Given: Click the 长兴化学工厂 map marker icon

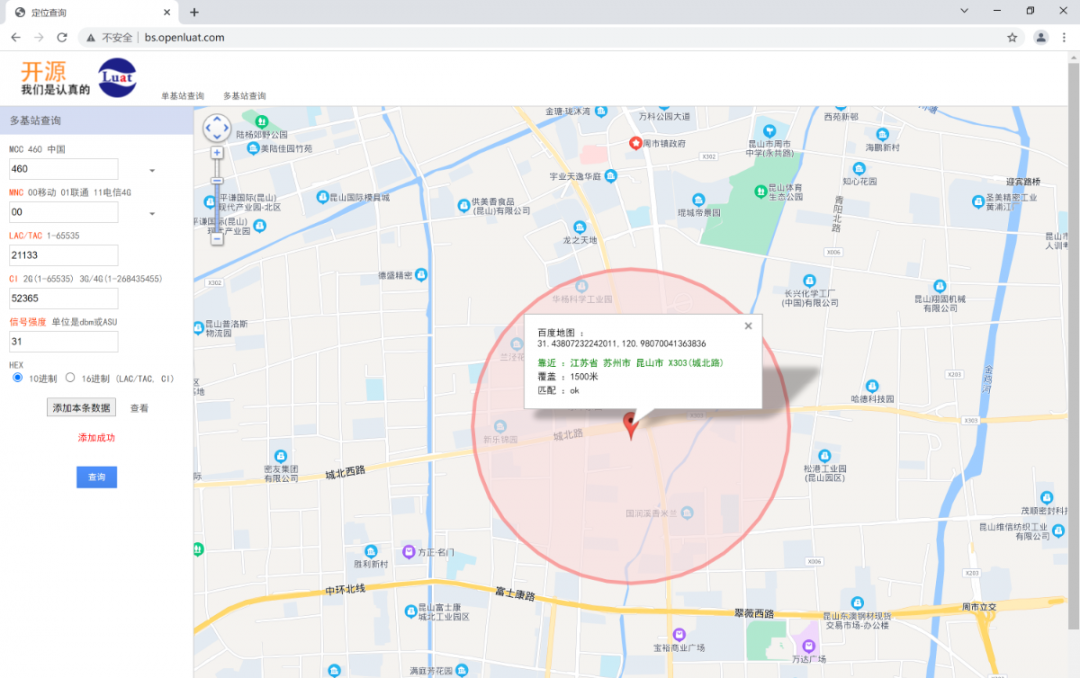Looking at the screenshot, I should (x=809, y=280).
